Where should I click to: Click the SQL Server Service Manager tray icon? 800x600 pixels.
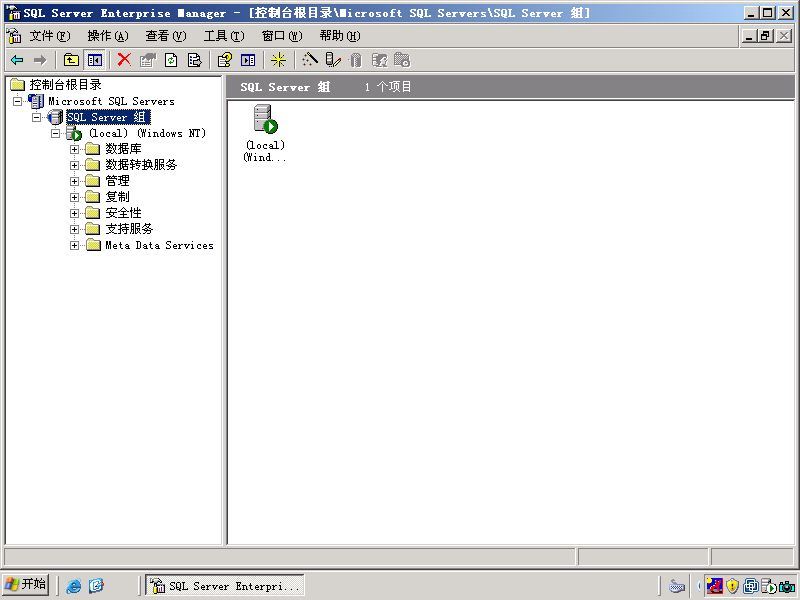pyautogui.click(x=768, y=586)
